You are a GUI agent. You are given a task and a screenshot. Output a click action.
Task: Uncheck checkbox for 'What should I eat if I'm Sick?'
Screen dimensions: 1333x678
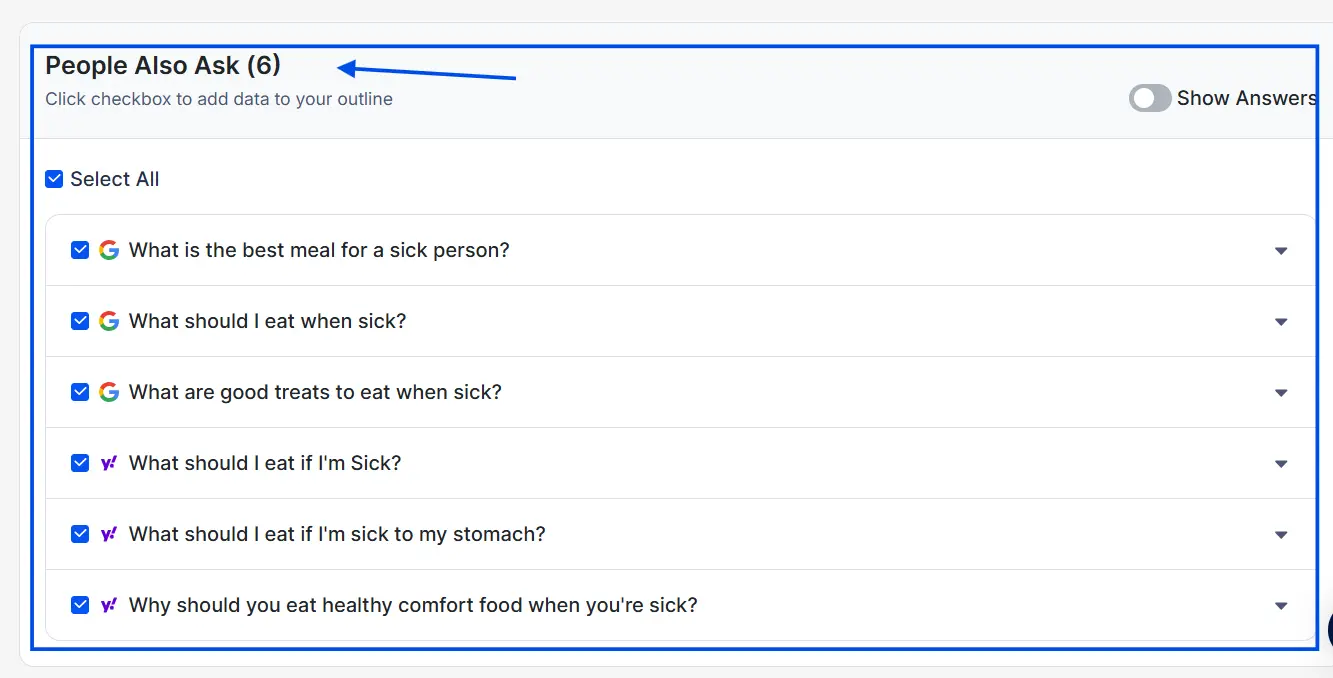[81, 463]
